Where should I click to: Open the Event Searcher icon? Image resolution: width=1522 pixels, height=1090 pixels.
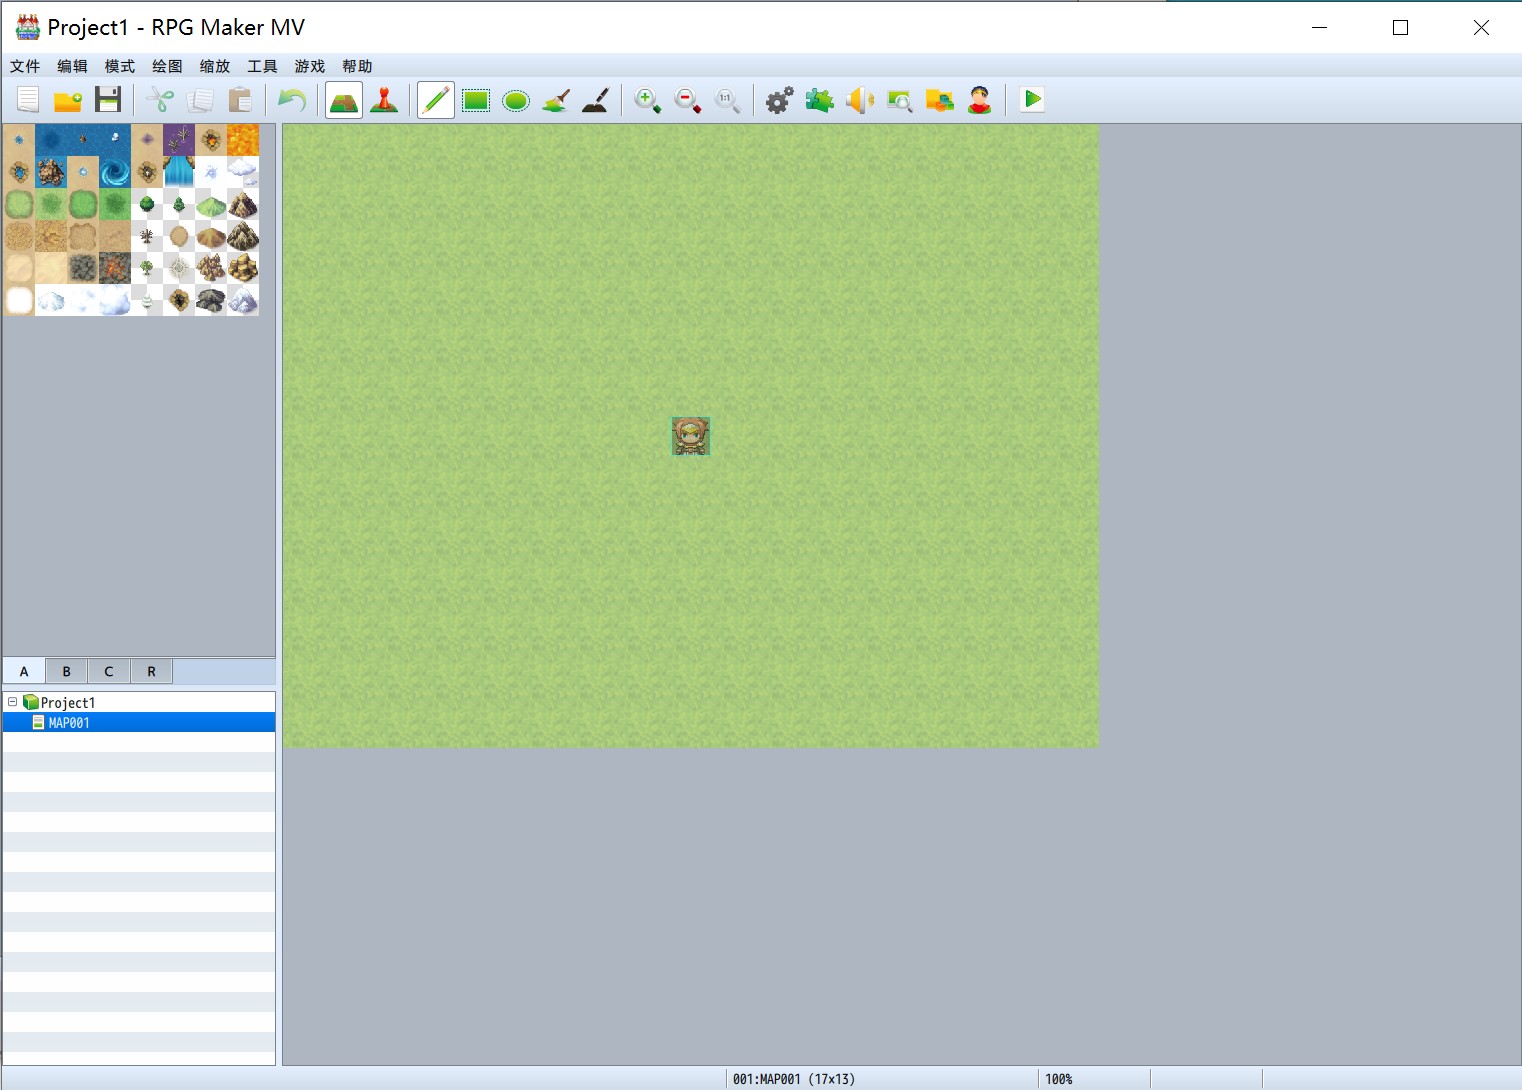[x=900, y=100]
